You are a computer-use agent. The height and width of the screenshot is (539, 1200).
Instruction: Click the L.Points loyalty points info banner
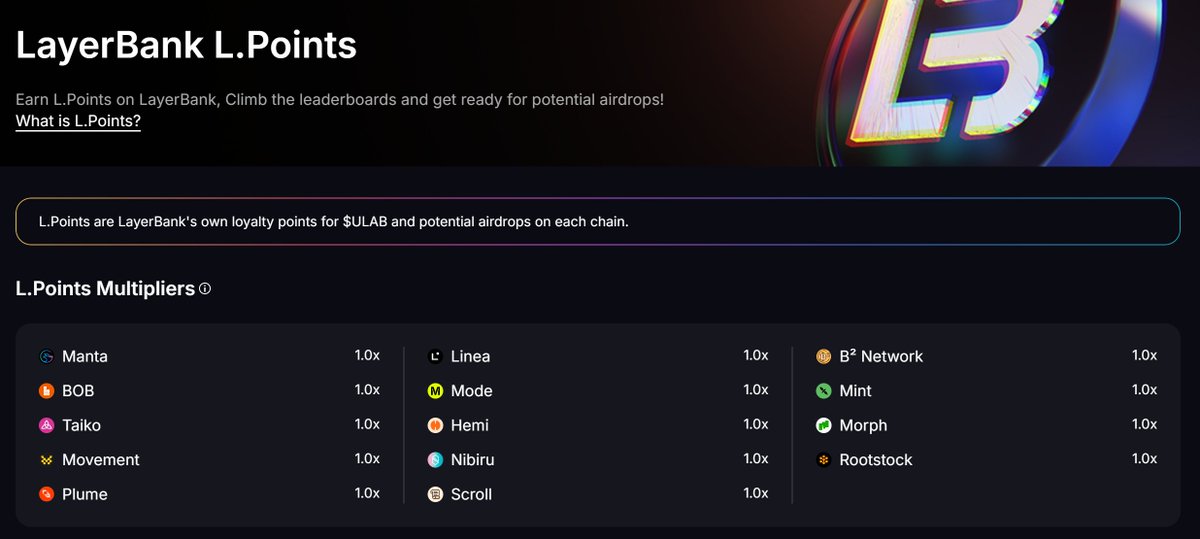[598, 221]
